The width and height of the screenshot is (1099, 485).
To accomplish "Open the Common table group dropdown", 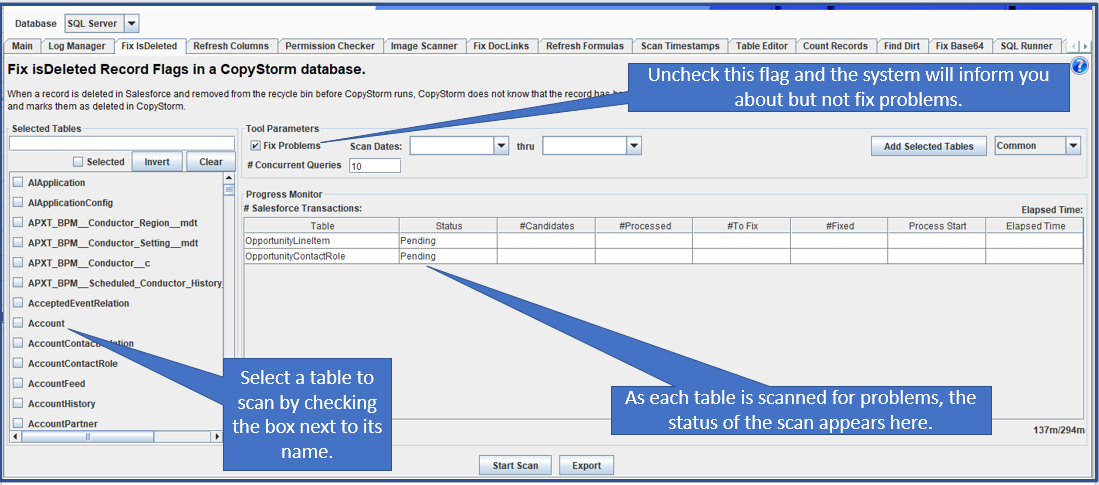I will click(x=1073, y=146).
